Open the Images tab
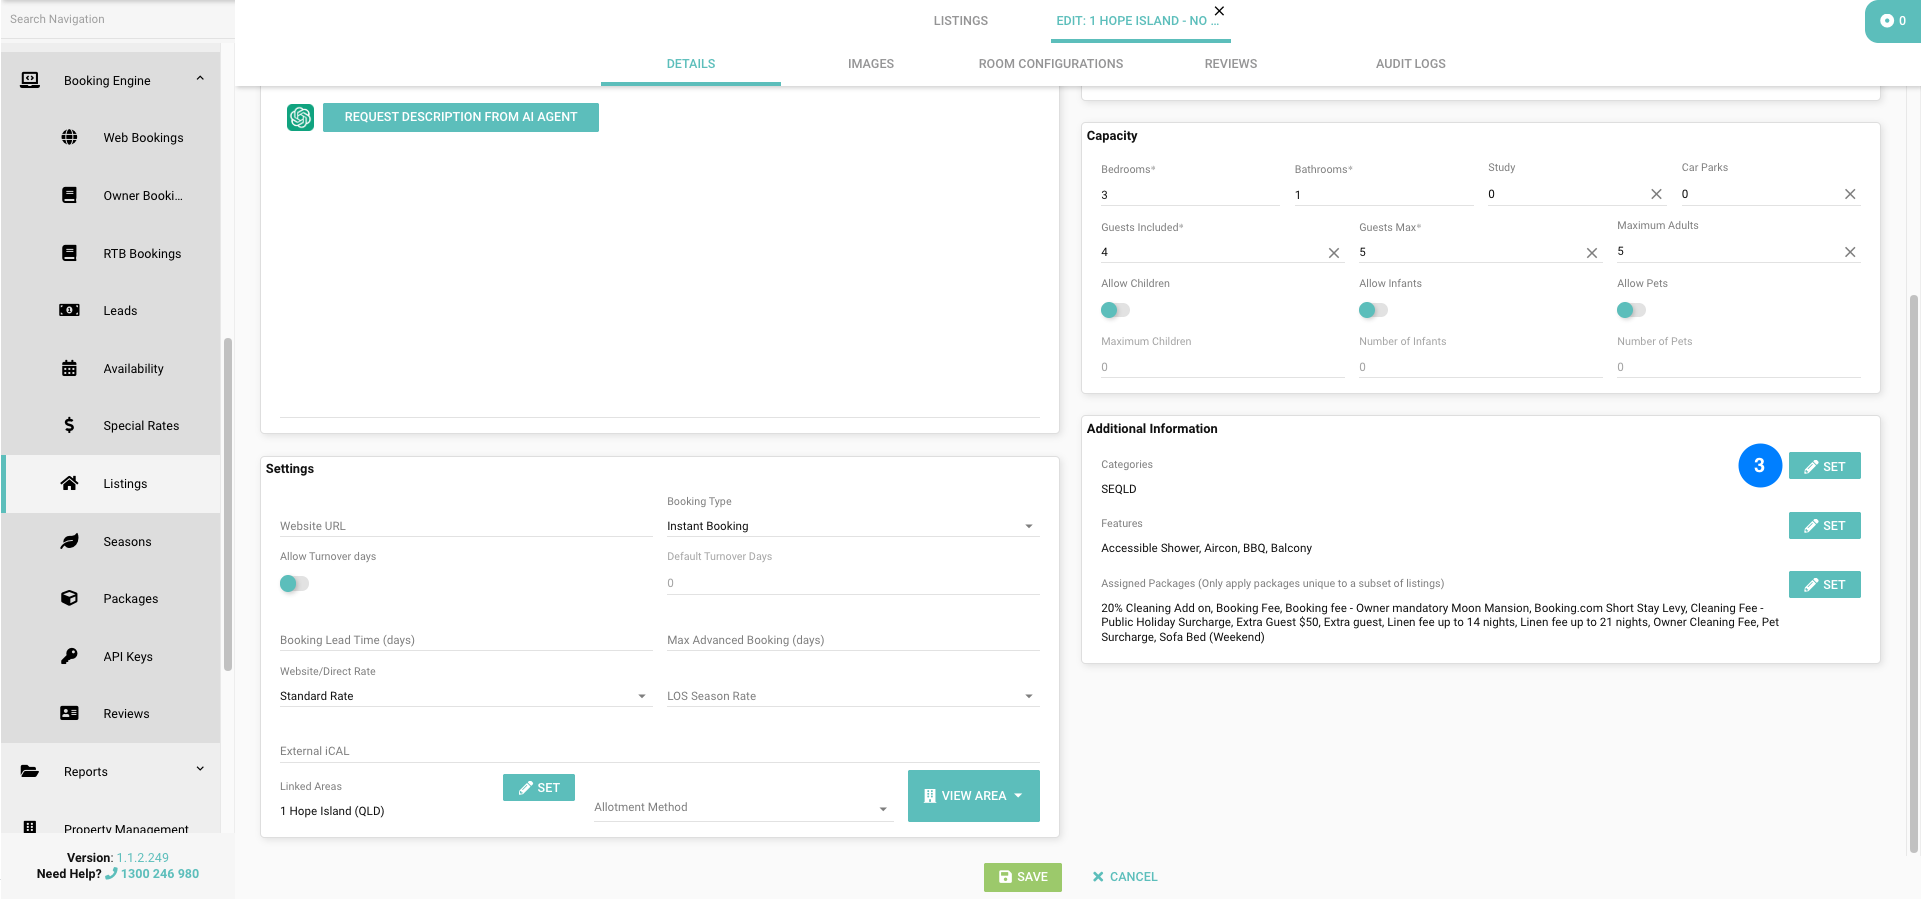The width and height of the screenshot is (1921, 899). (870, 64)
